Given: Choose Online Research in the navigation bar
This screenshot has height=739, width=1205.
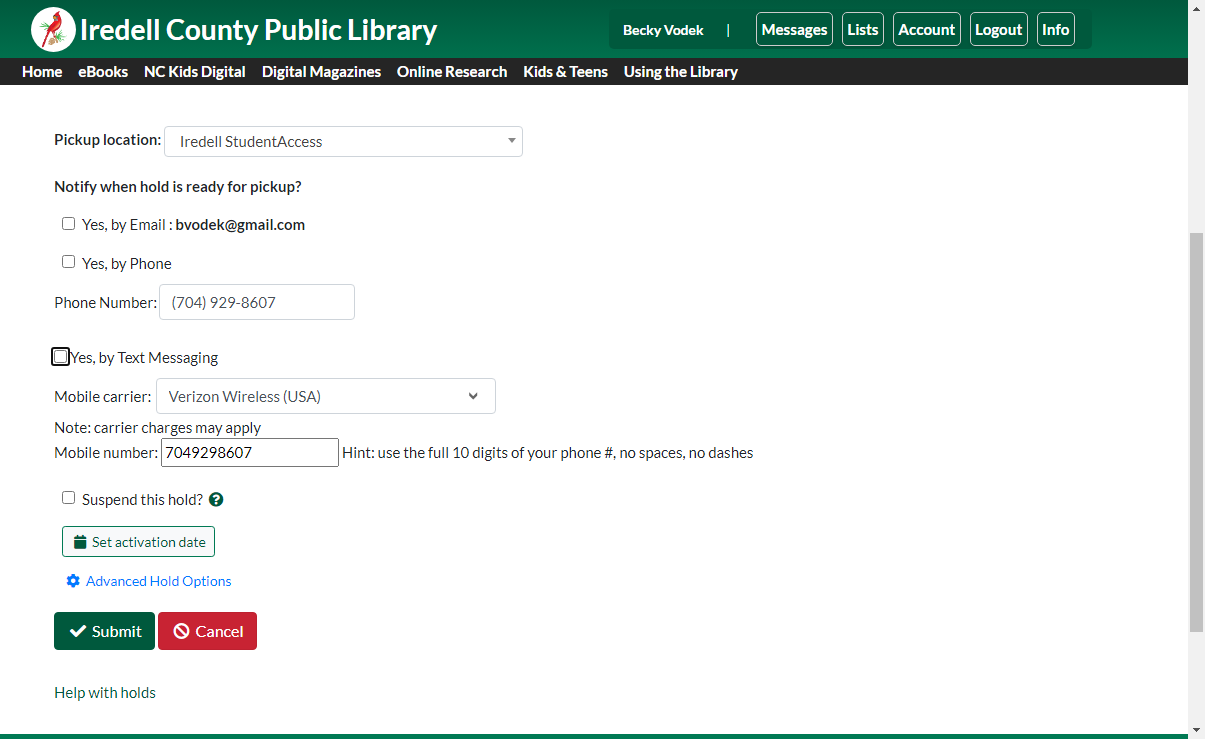Looking at the screenshot, I should [452, 72].
